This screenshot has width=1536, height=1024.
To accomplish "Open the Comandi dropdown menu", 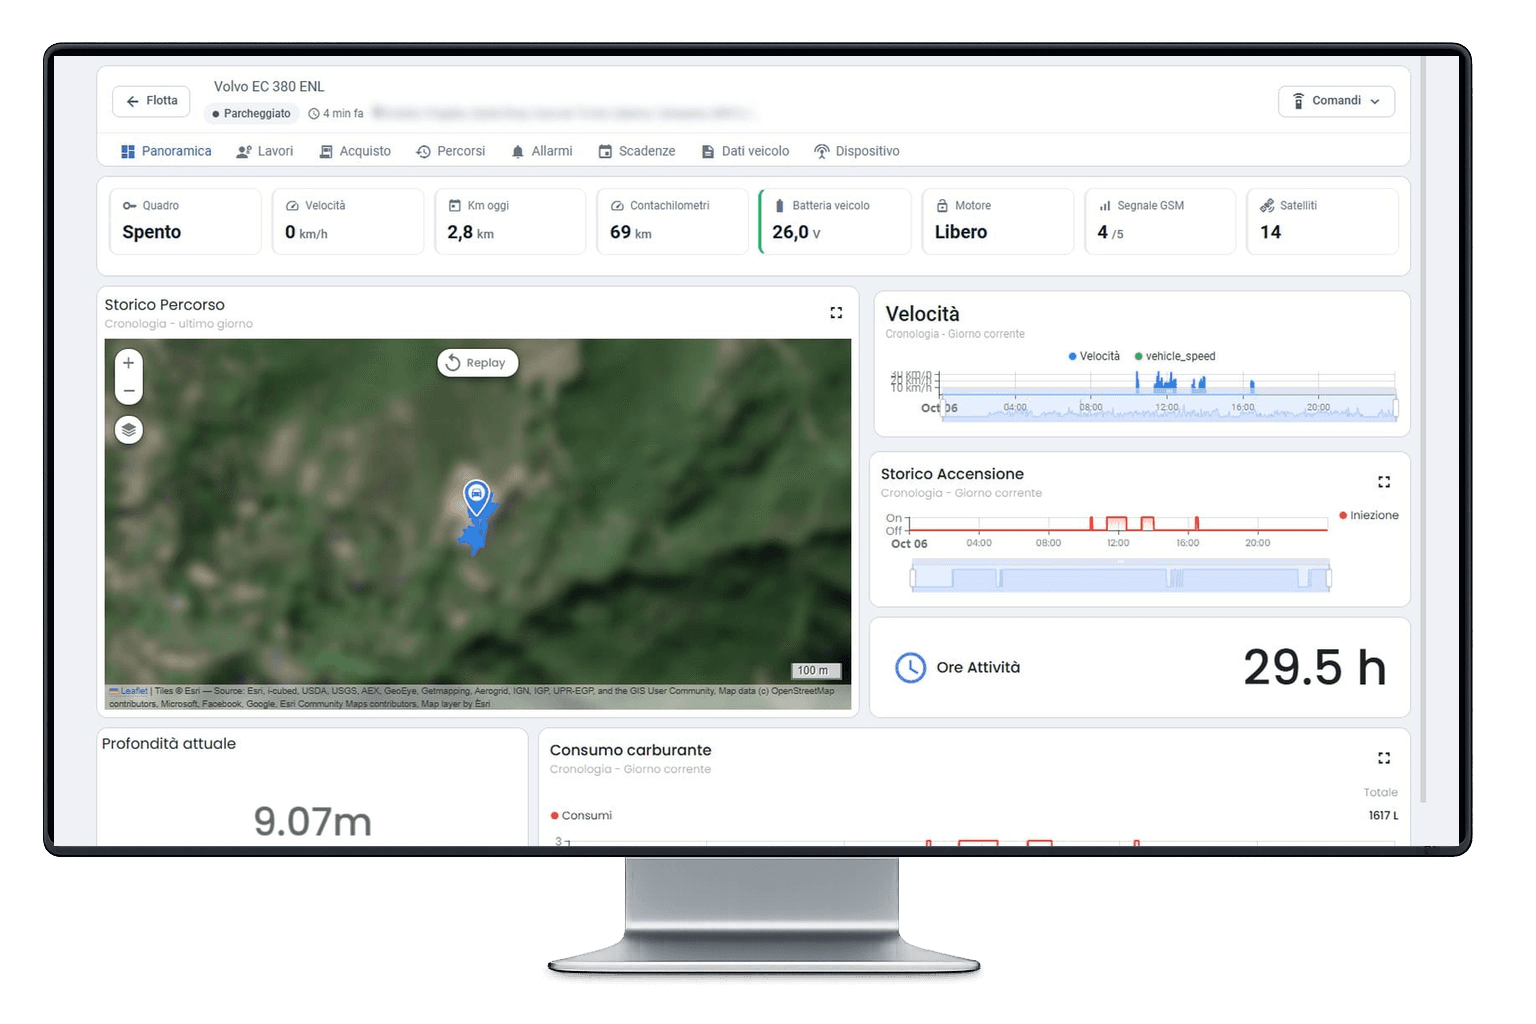I will coord(1336,101).
